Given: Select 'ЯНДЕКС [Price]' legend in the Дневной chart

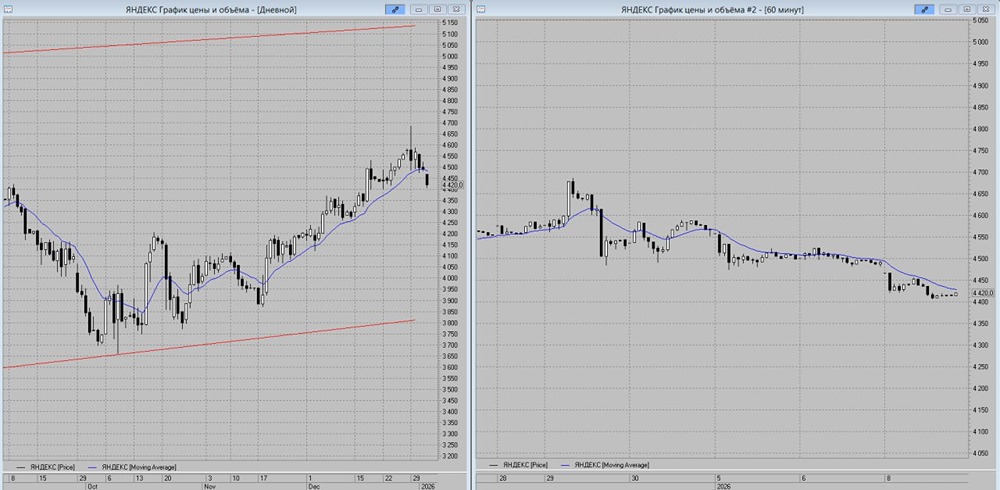Looking at the screenshot, I should [52, 467].
